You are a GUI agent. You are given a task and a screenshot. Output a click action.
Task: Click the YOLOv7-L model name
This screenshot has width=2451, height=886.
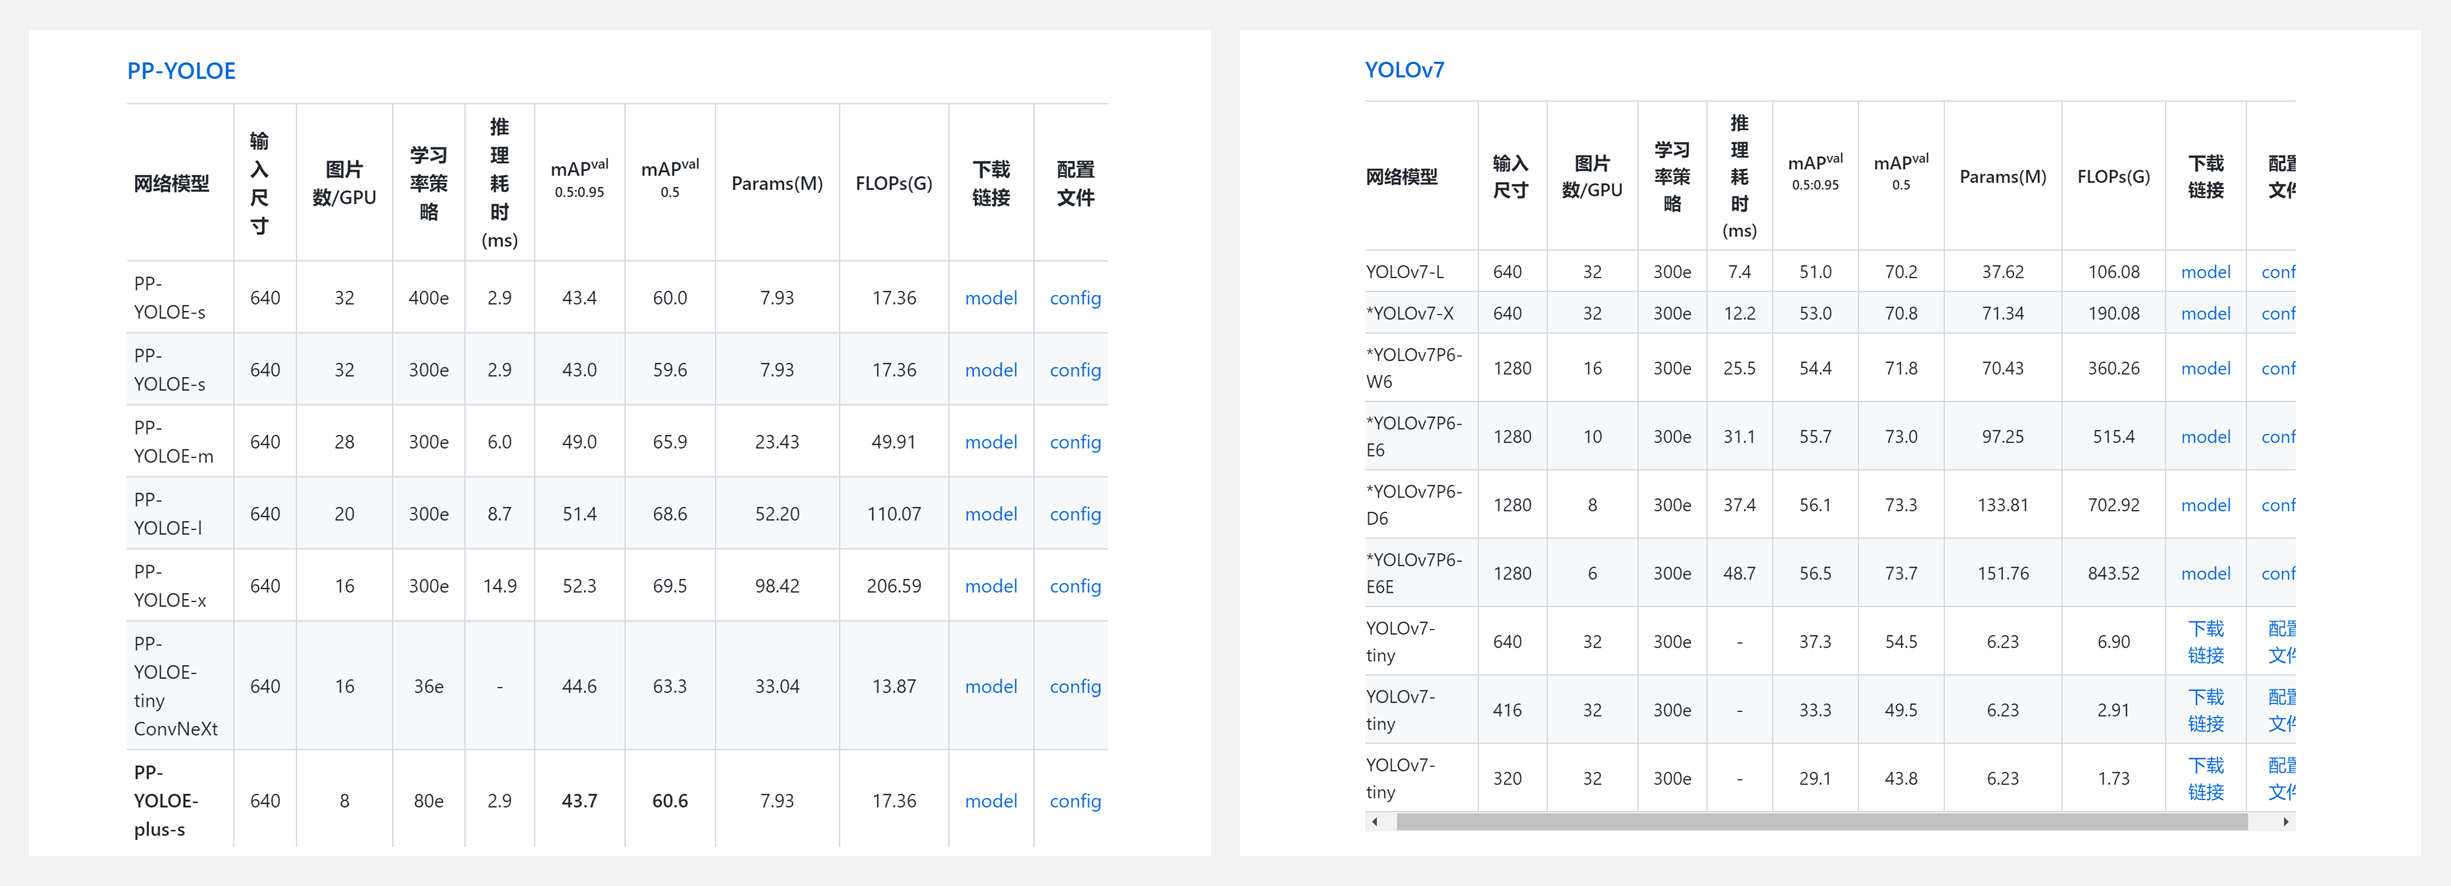(x=1405, y=272)
